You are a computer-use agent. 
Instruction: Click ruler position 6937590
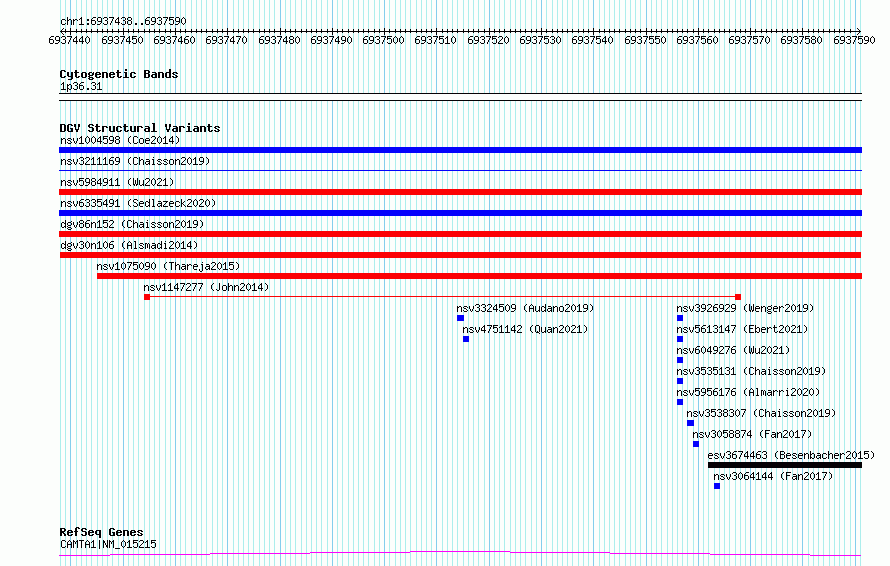click(854, 40)
